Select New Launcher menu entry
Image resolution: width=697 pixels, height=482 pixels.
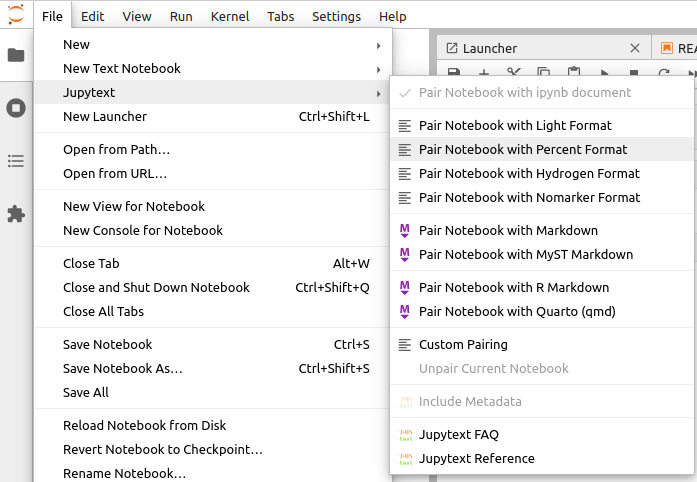[x=213, y=116]
